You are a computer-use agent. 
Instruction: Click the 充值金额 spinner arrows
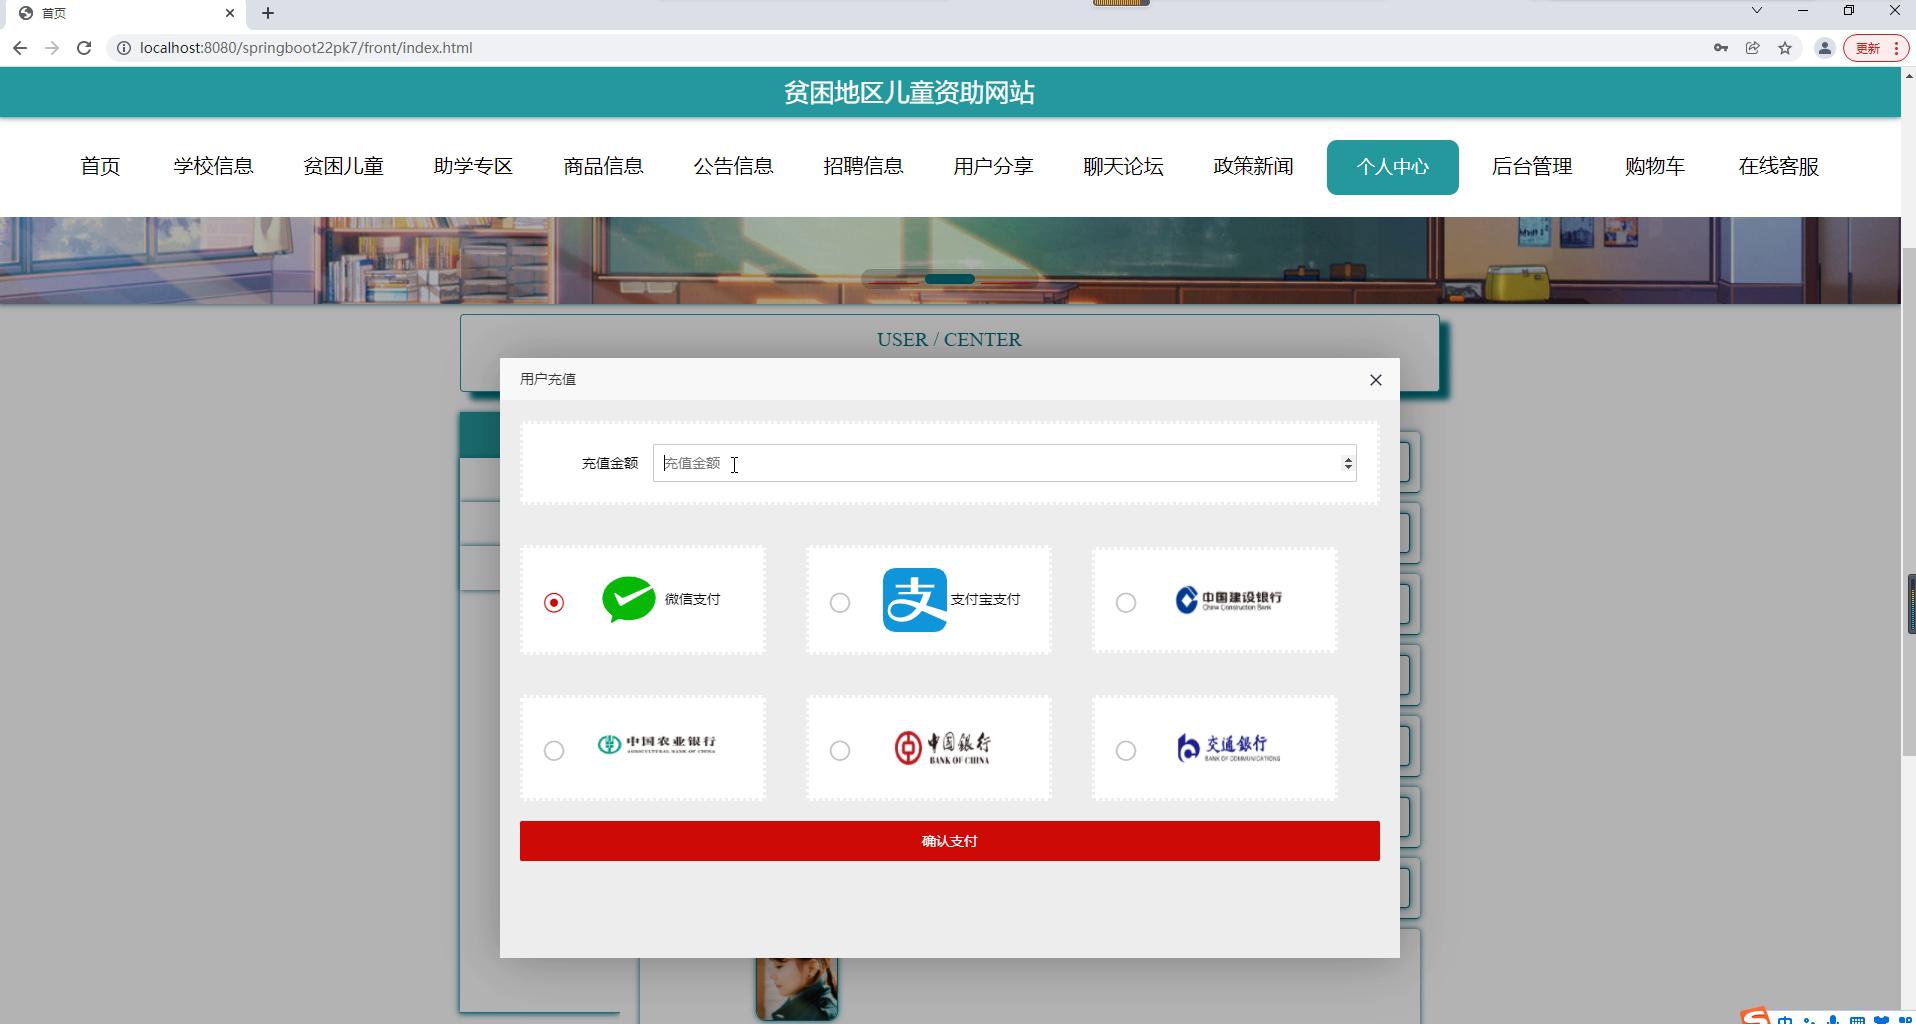(x=1347, y=463)
